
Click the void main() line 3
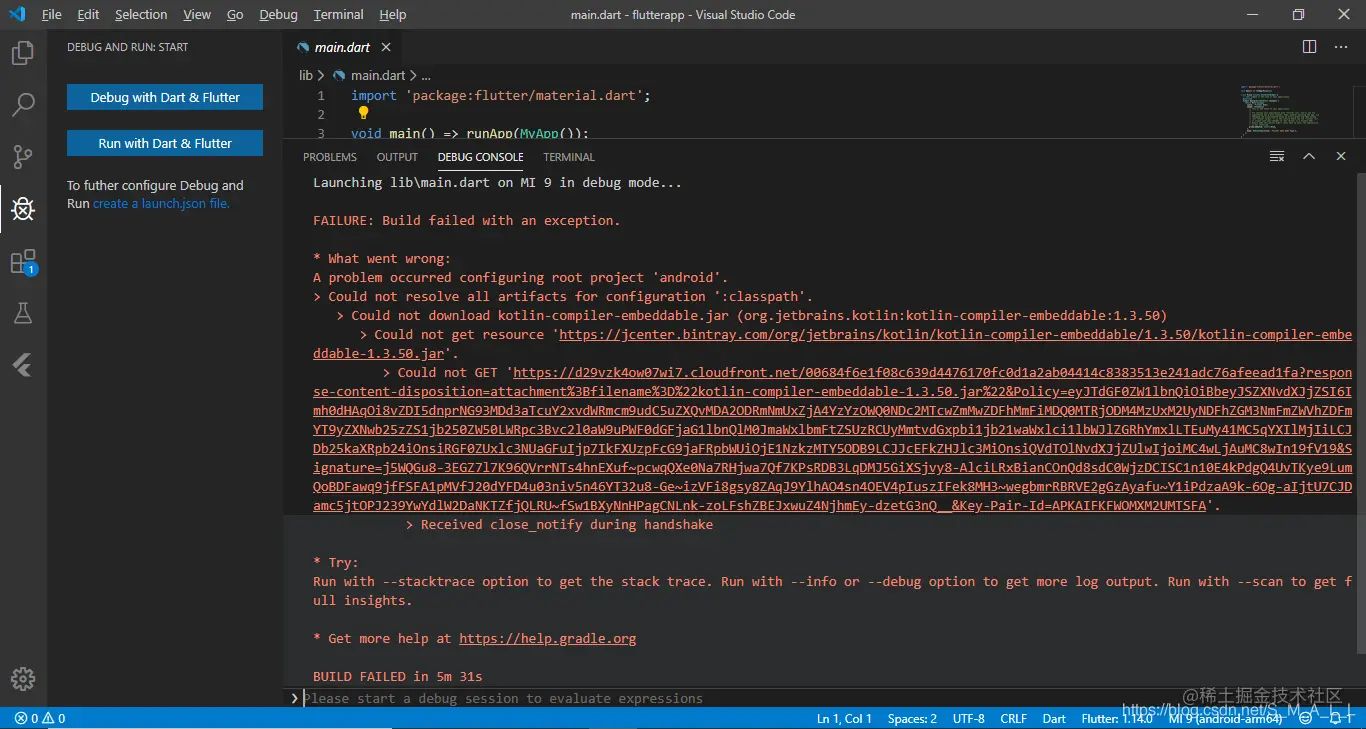tap(470, 133)
